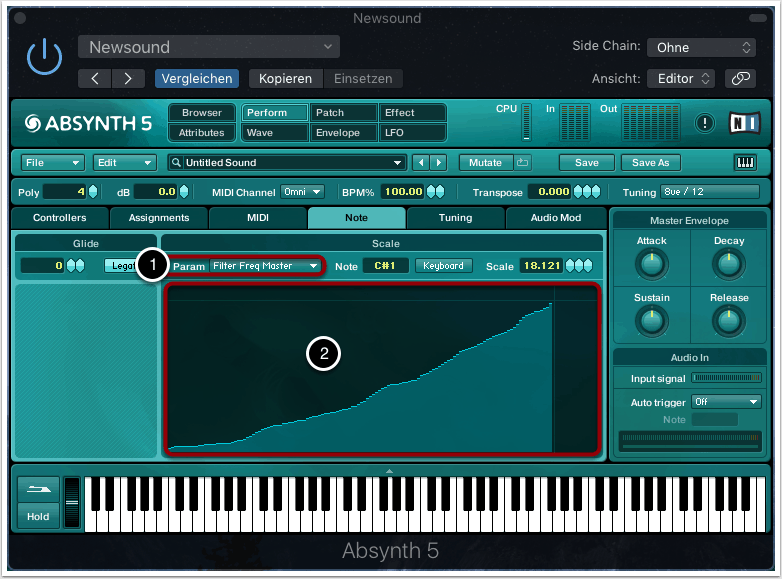Toggle the Hold button
This screenshot has height=579, width=782.
pos(38,517)
